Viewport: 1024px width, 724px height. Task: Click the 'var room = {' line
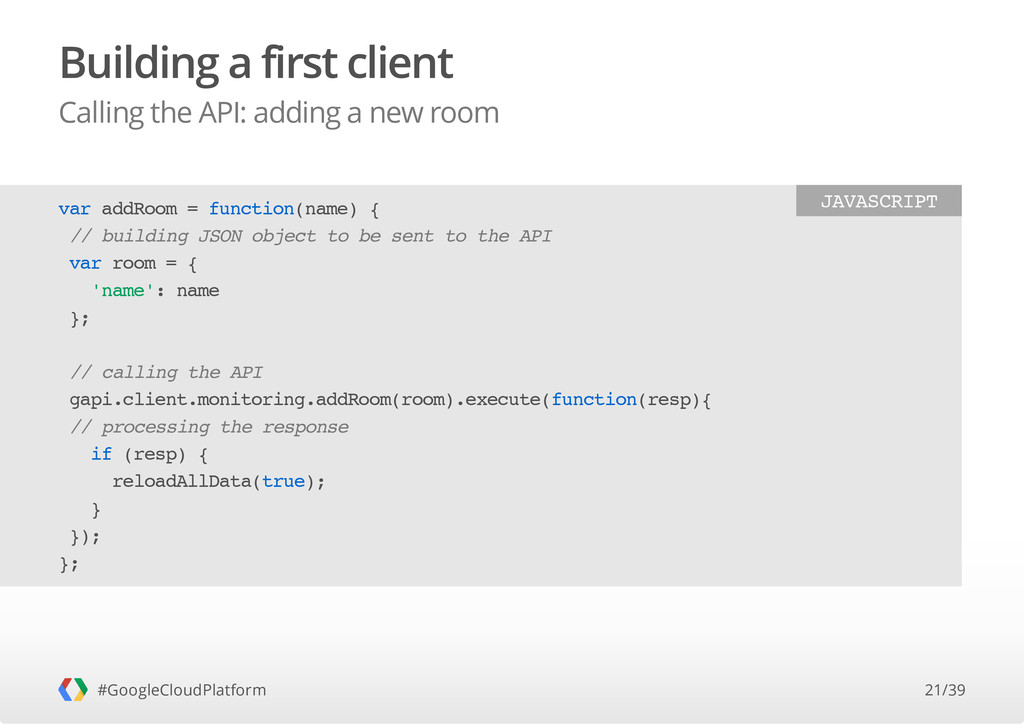[133, 264]
